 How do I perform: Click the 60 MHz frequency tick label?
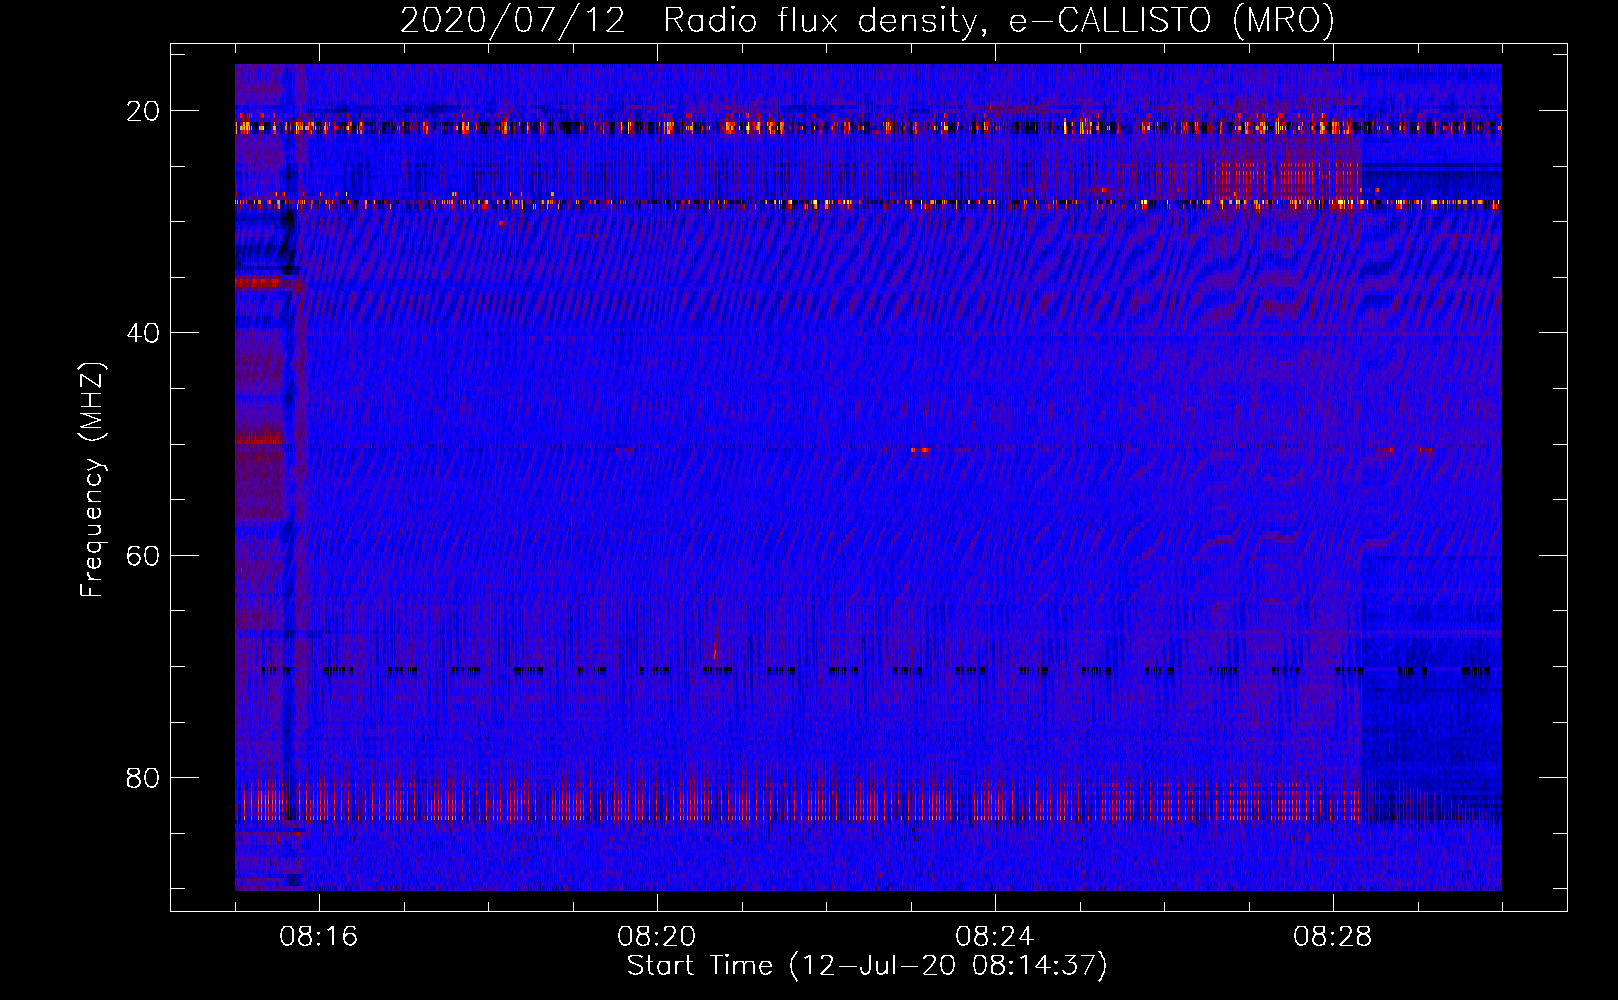point(143,555)
